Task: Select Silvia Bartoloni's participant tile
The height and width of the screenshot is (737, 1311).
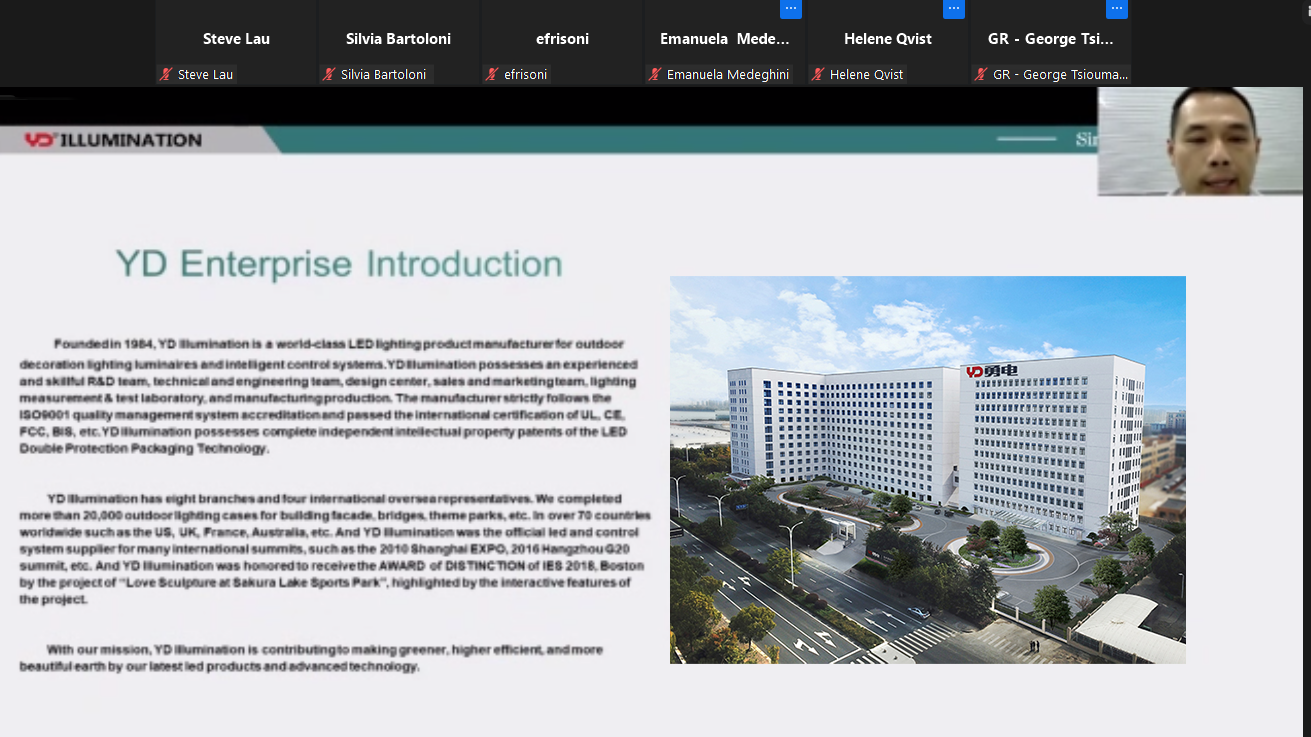Action: tap(398, 39)
